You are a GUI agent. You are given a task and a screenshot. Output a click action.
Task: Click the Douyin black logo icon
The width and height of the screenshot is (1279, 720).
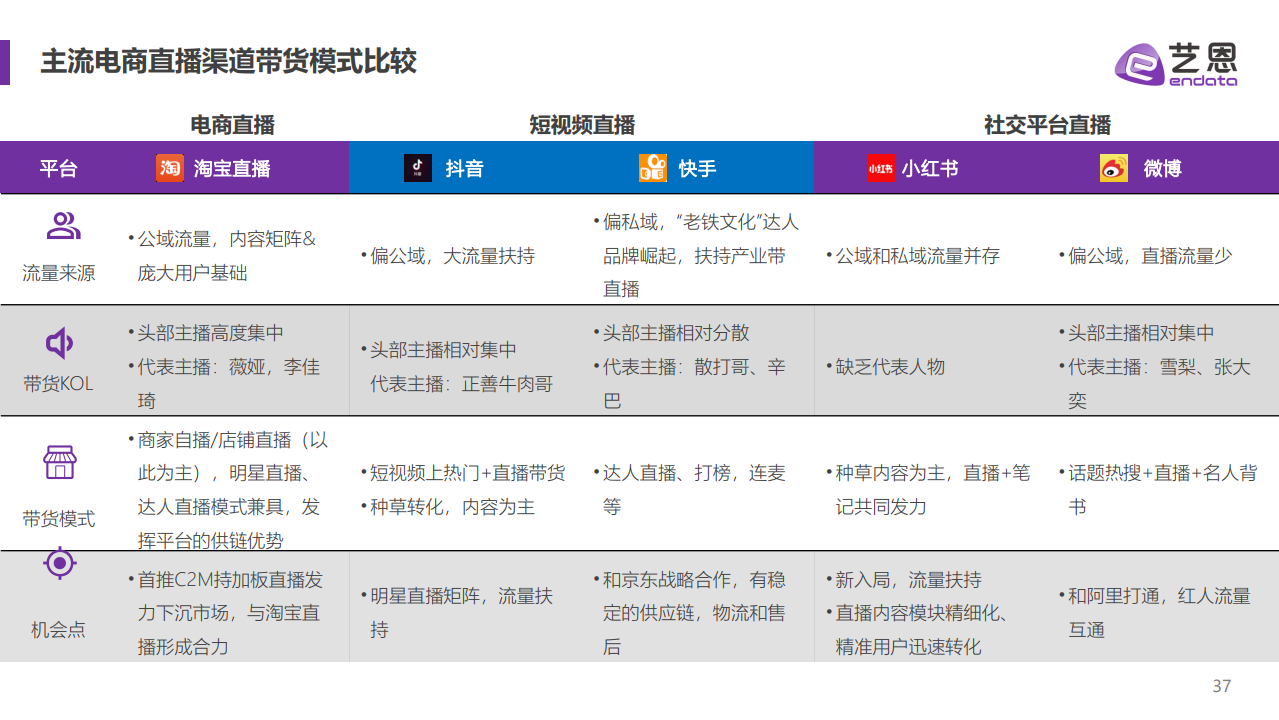pos(418,168)
